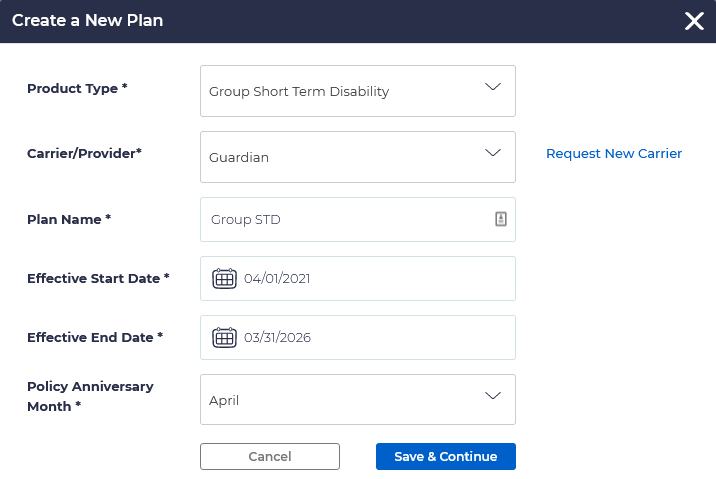Open the Policy Anniversary Month dropdown

coord(492,396)
